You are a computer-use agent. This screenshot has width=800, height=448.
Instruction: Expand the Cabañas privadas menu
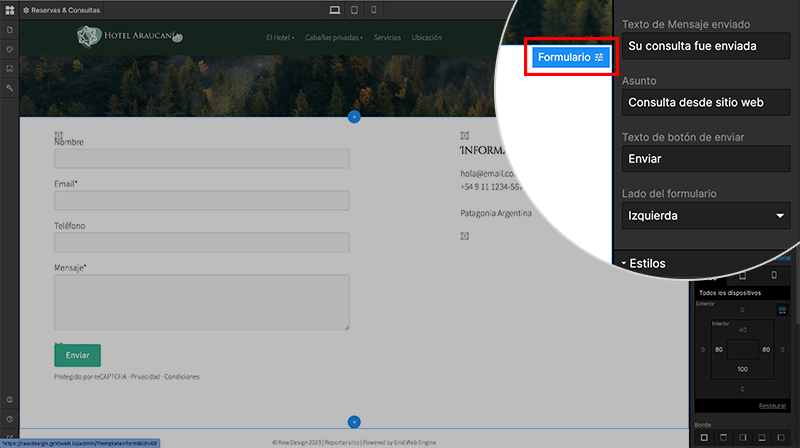pyautogui.click(x=334, y=37)
